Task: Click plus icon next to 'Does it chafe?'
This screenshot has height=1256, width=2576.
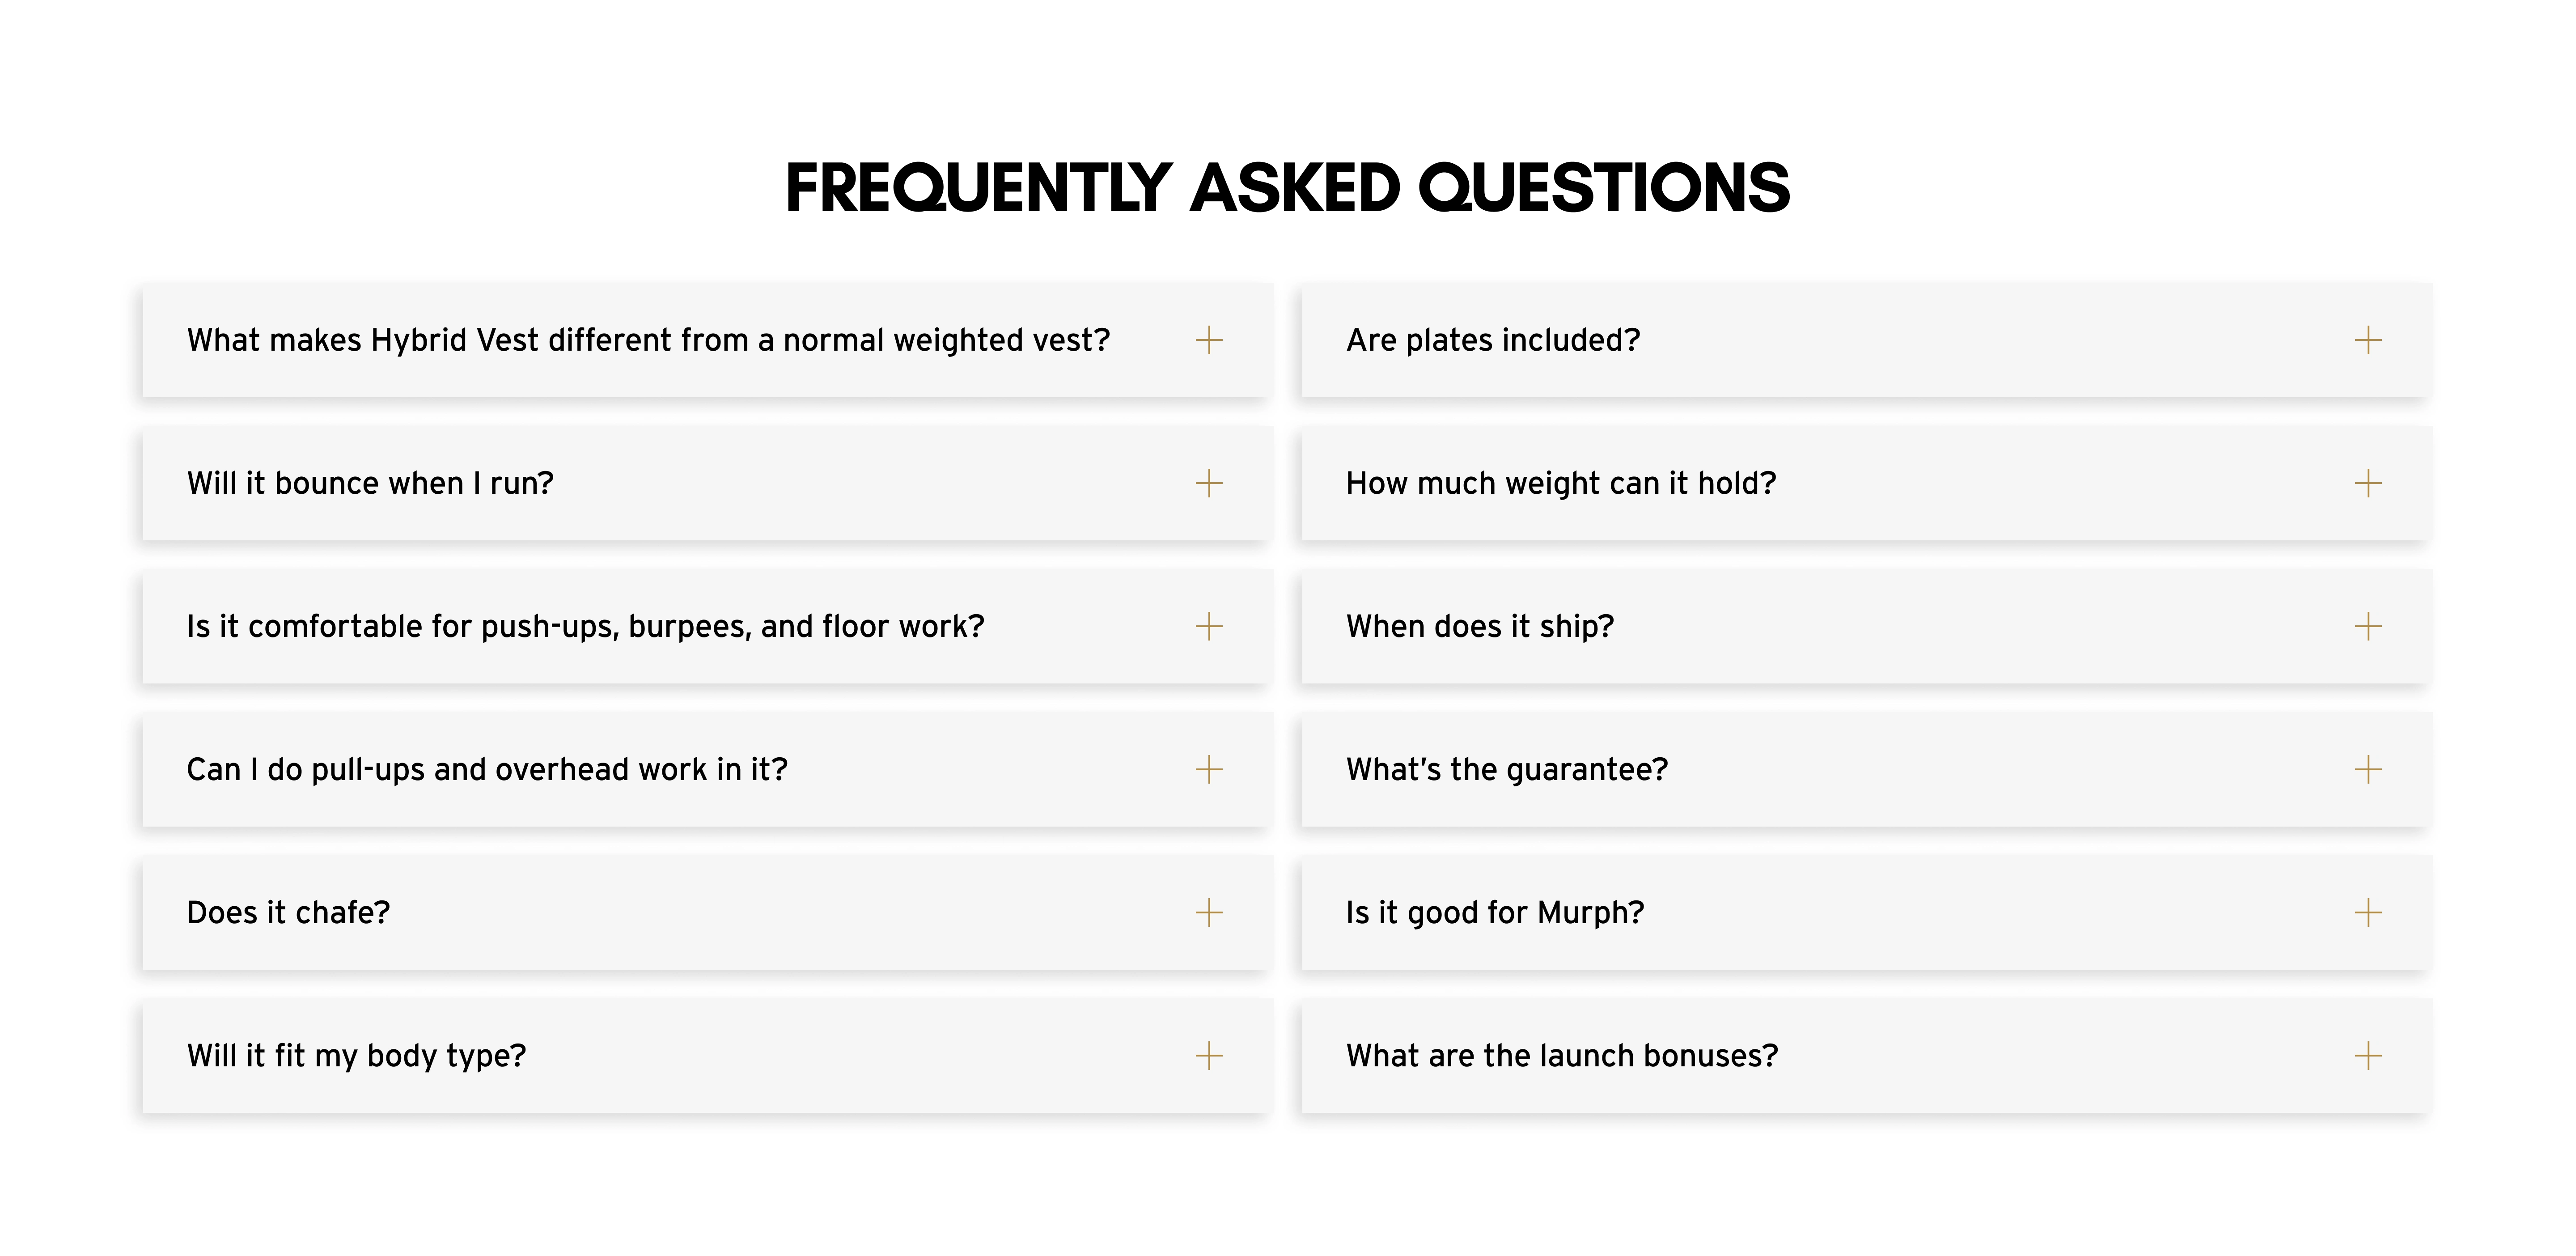Action: point(1208,912)
